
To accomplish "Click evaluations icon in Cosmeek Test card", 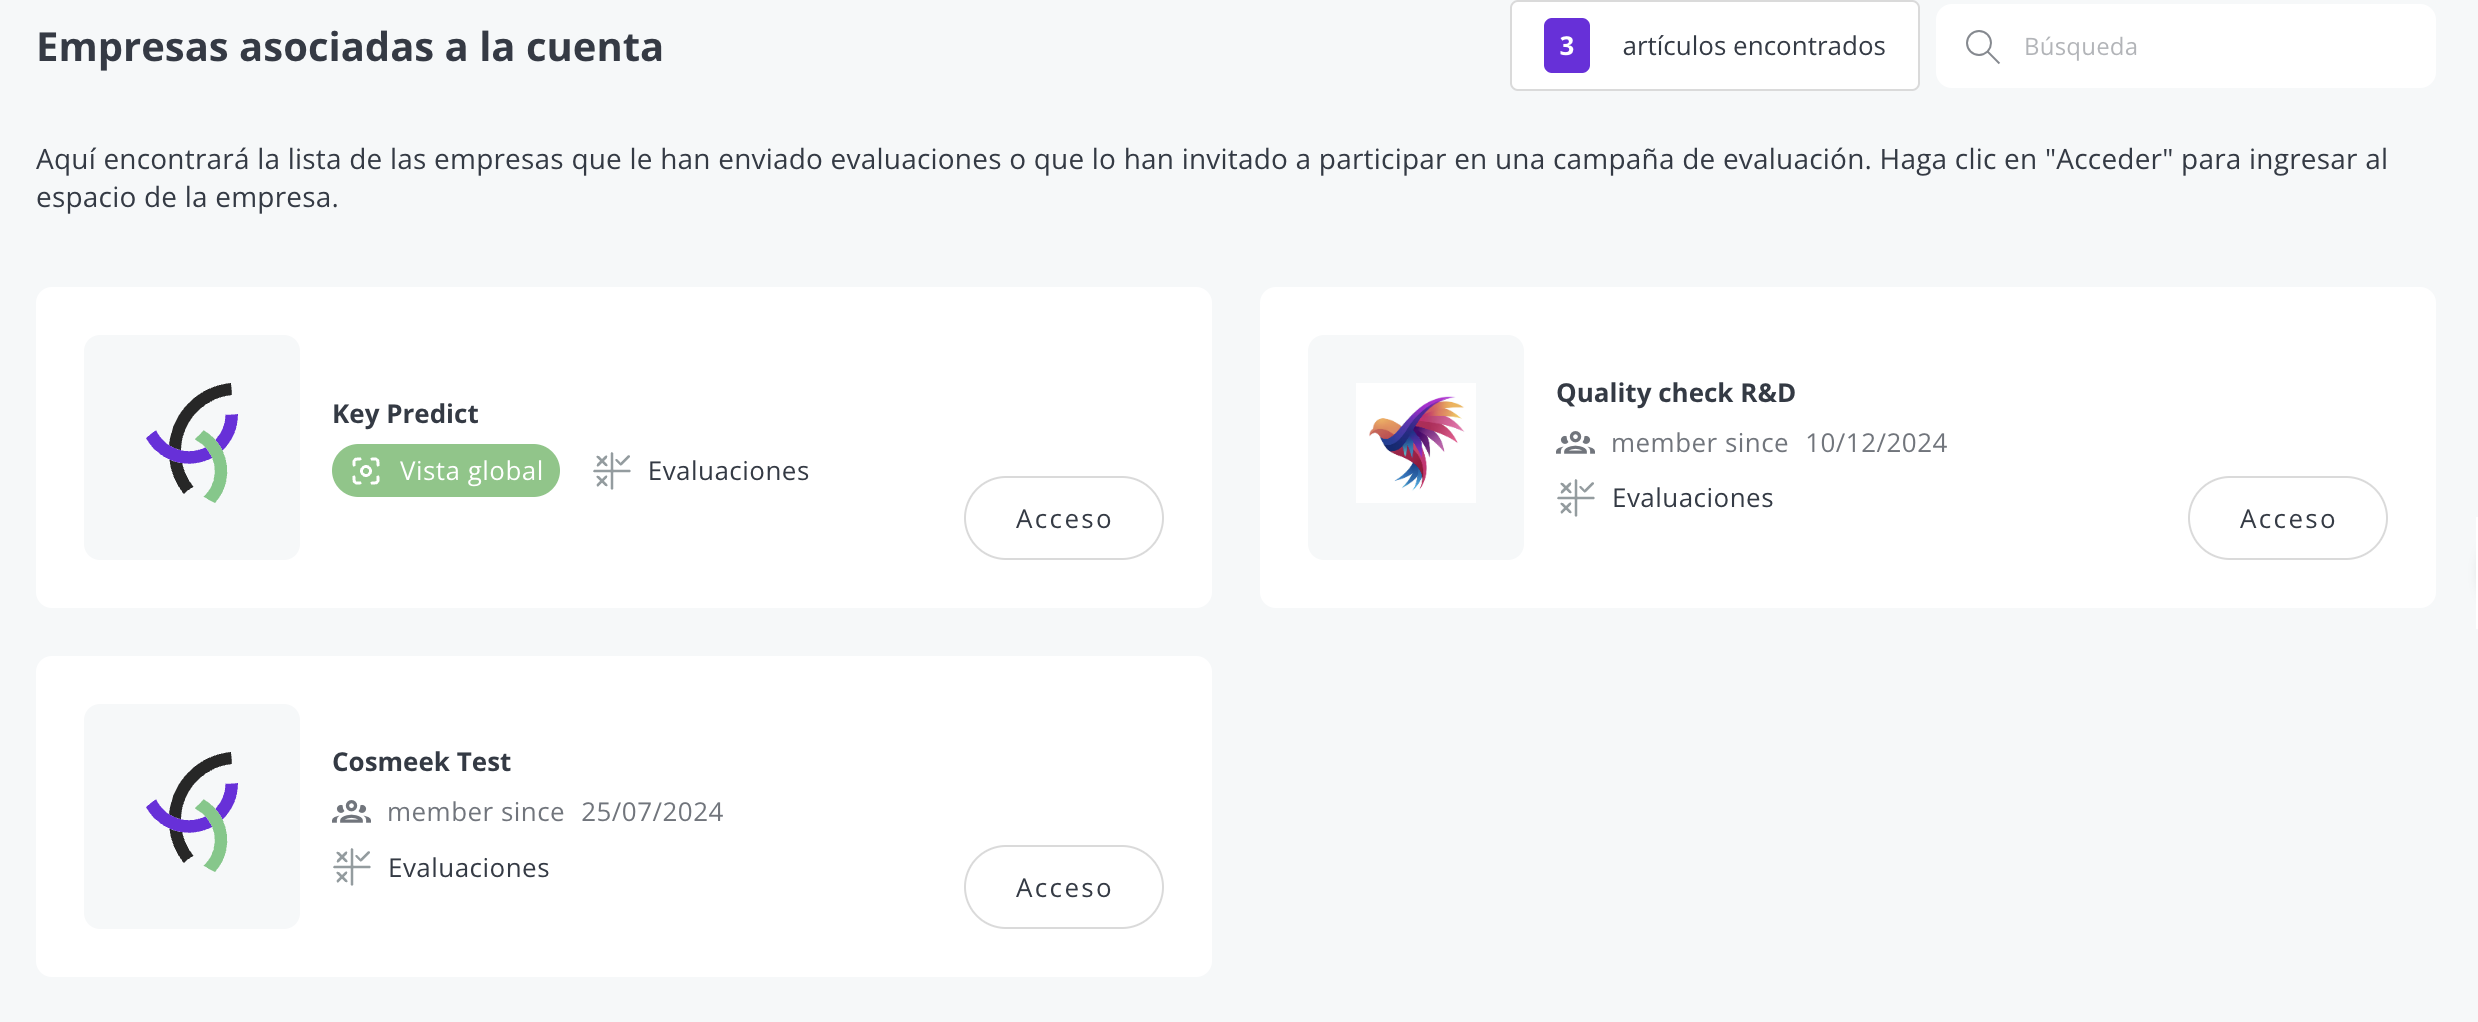I will (352, 867).
